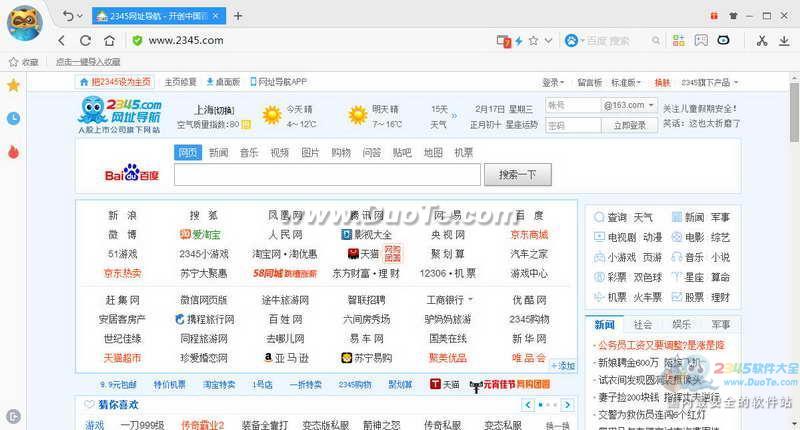This screenshot has height=430, width=800.
Task: Open dropdown next to undo tab arrow
Action: [80, 16]
